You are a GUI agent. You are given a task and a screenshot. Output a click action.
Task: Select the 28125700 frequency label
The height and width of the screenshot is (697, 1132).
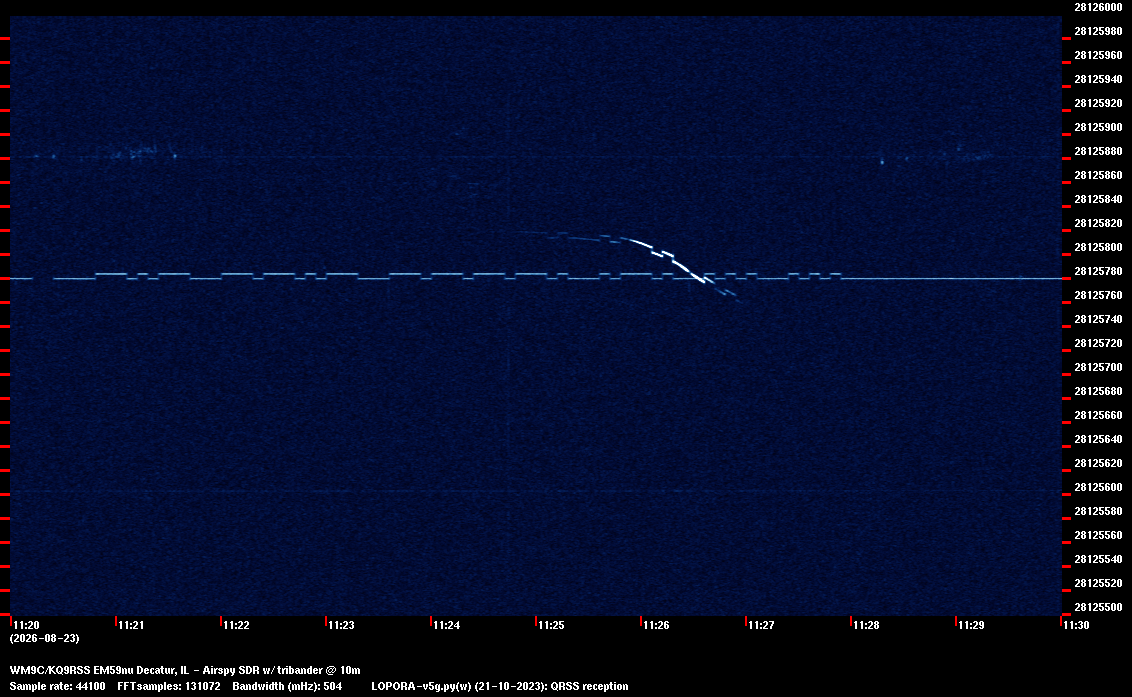[x=1099, y=367]
